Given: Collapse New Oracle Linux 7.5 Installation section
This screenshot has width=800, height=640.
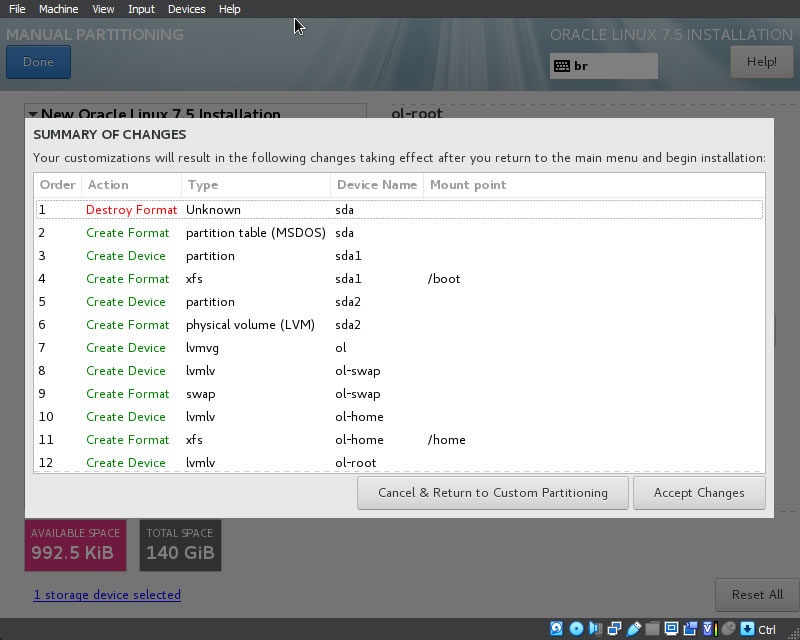Looking at the screenshot, I should [34, 113].
